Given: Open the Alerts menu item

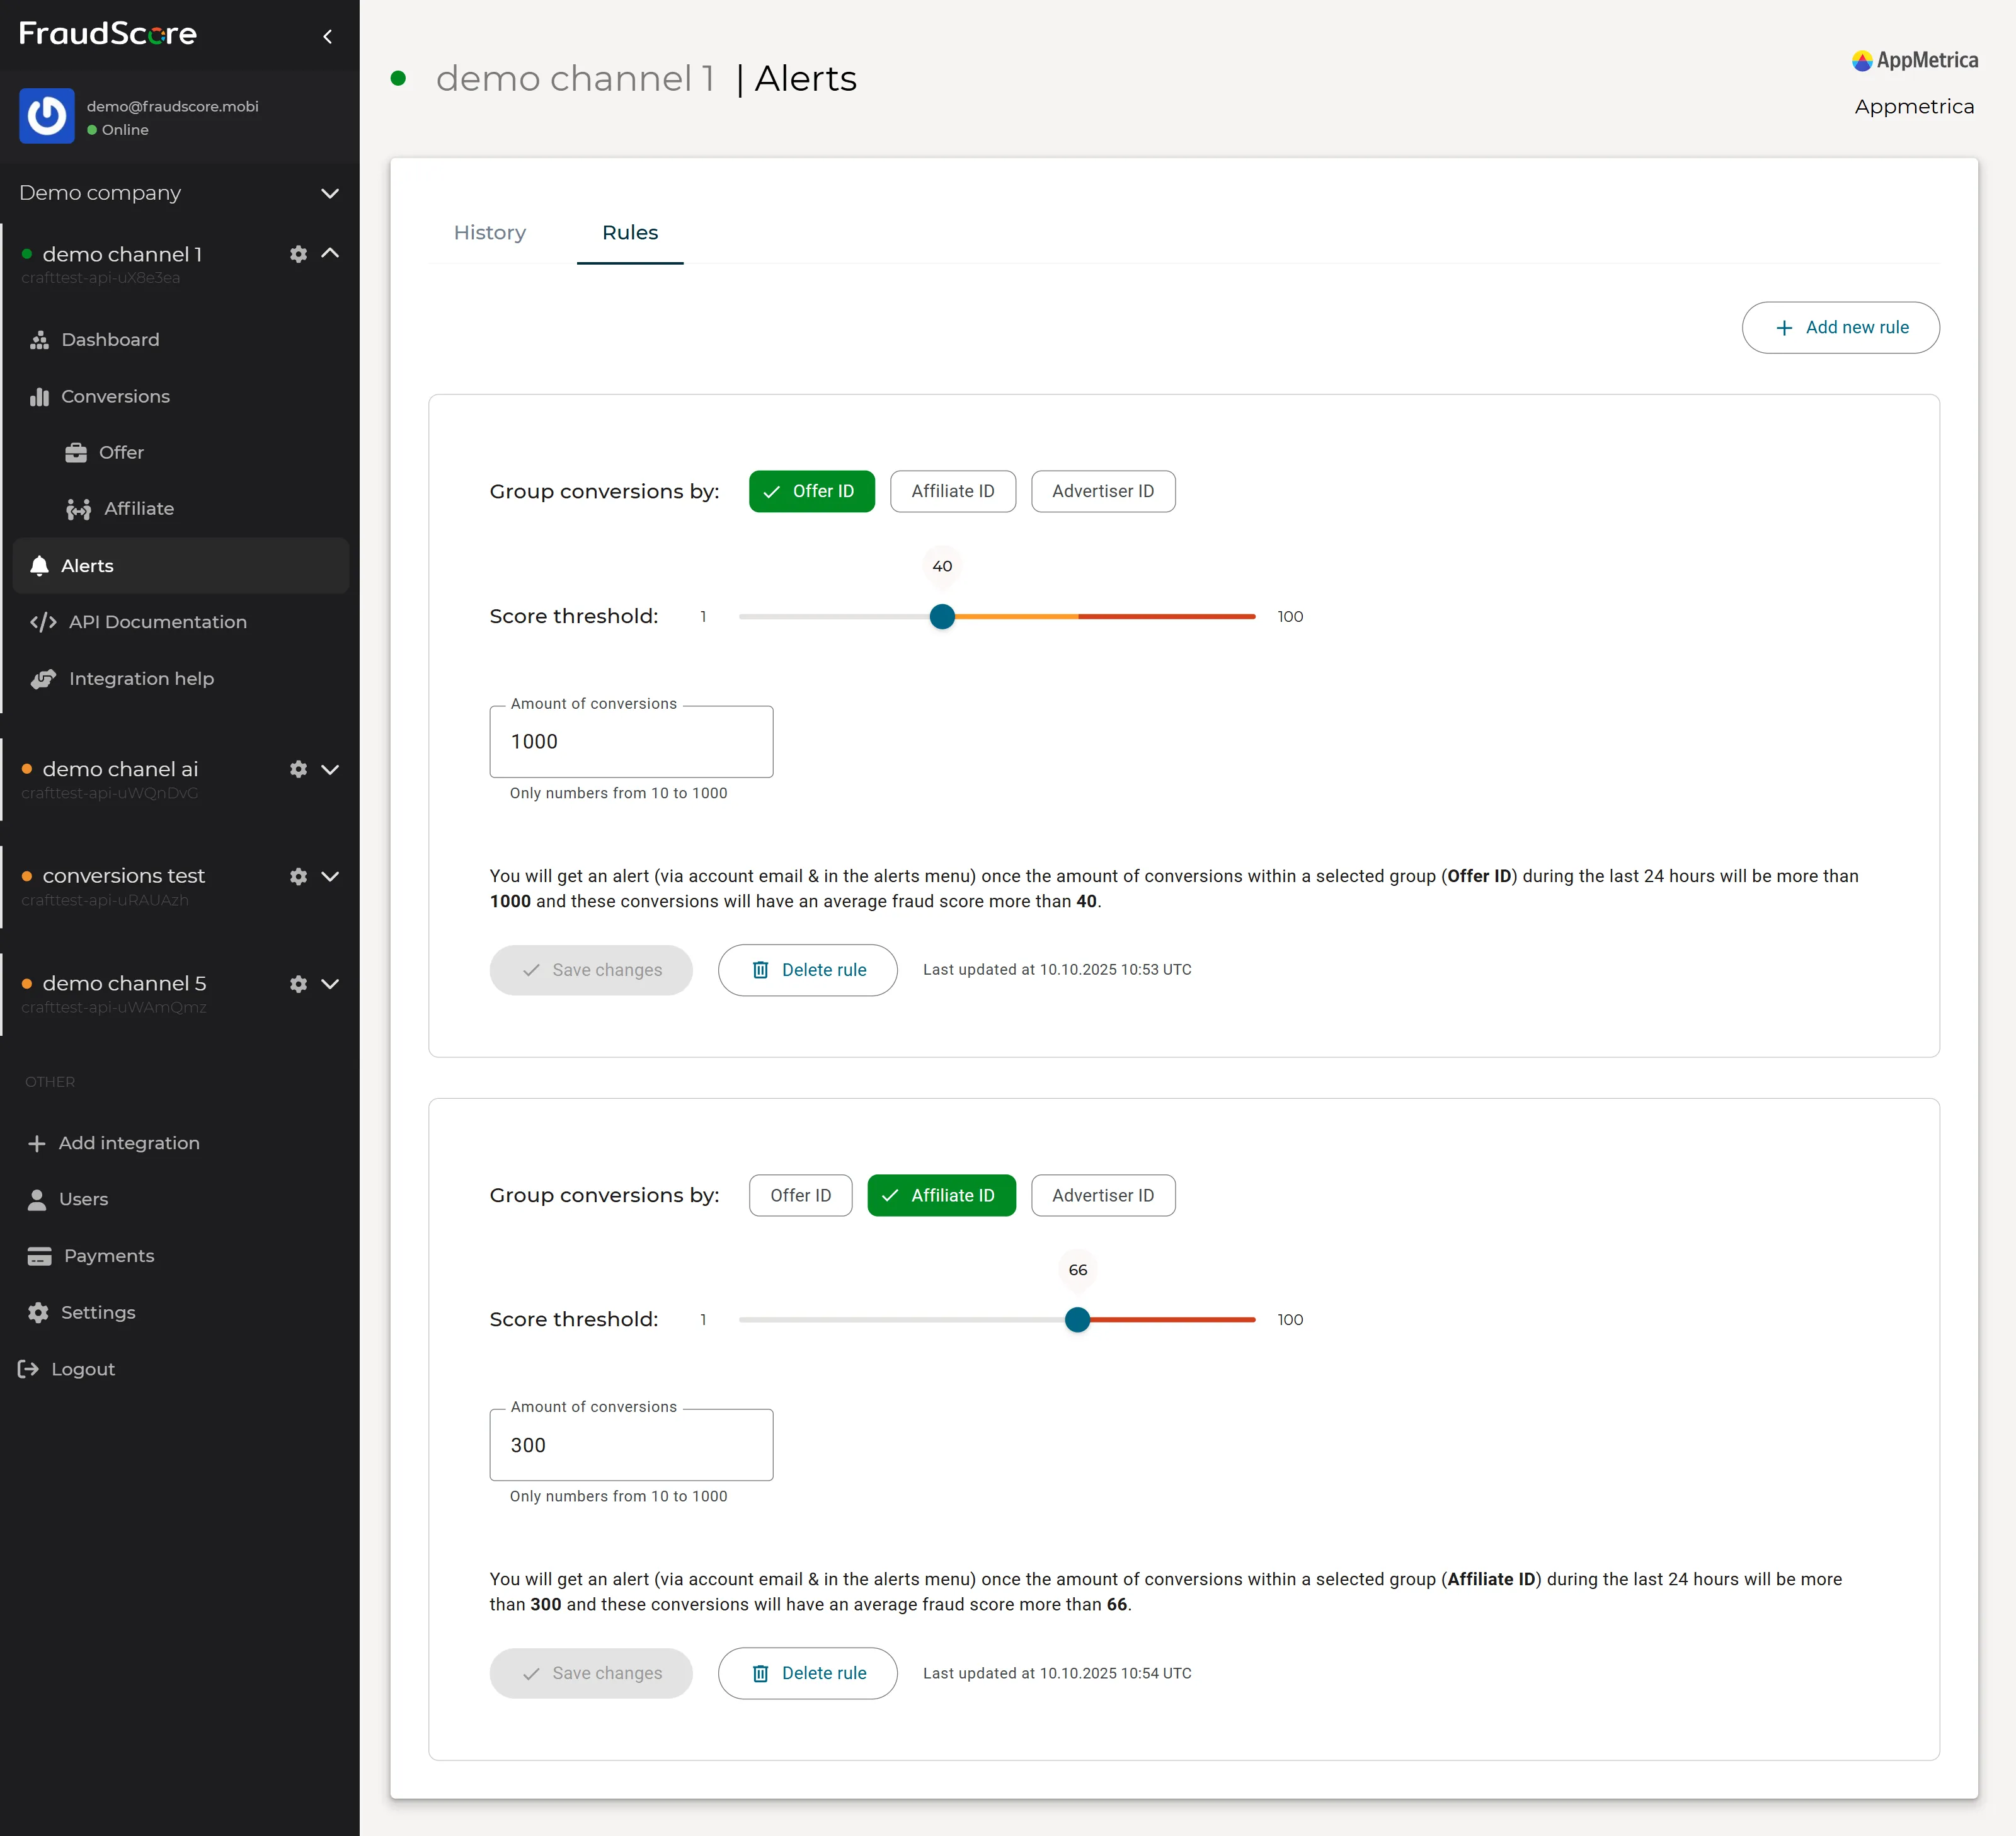Looking at the screenshot, I should (87, 566).
